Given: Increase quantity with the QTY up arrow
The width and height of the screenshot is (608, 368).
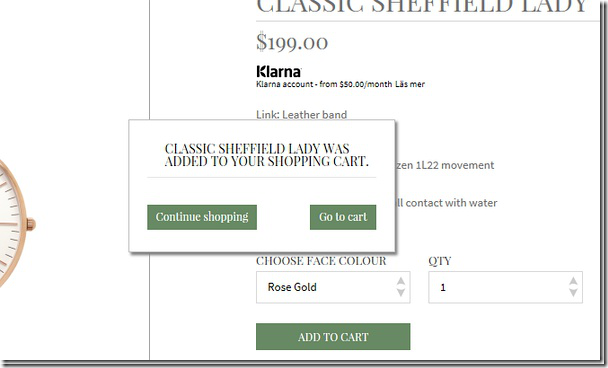Looking at the screenshot, I should pos(573,281).
